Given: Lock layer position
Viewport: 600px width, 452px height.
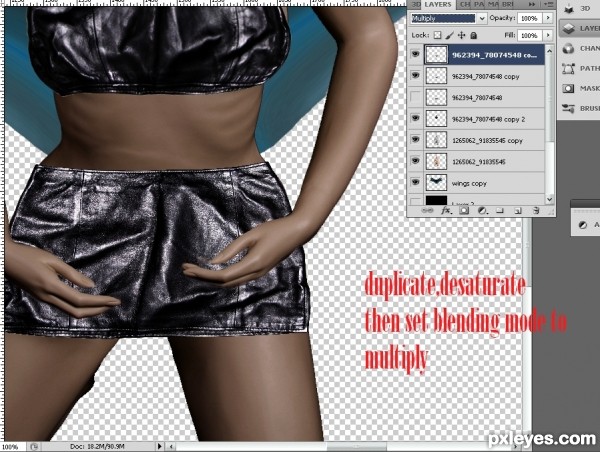Looking at the screenshot, I should 461,35.
